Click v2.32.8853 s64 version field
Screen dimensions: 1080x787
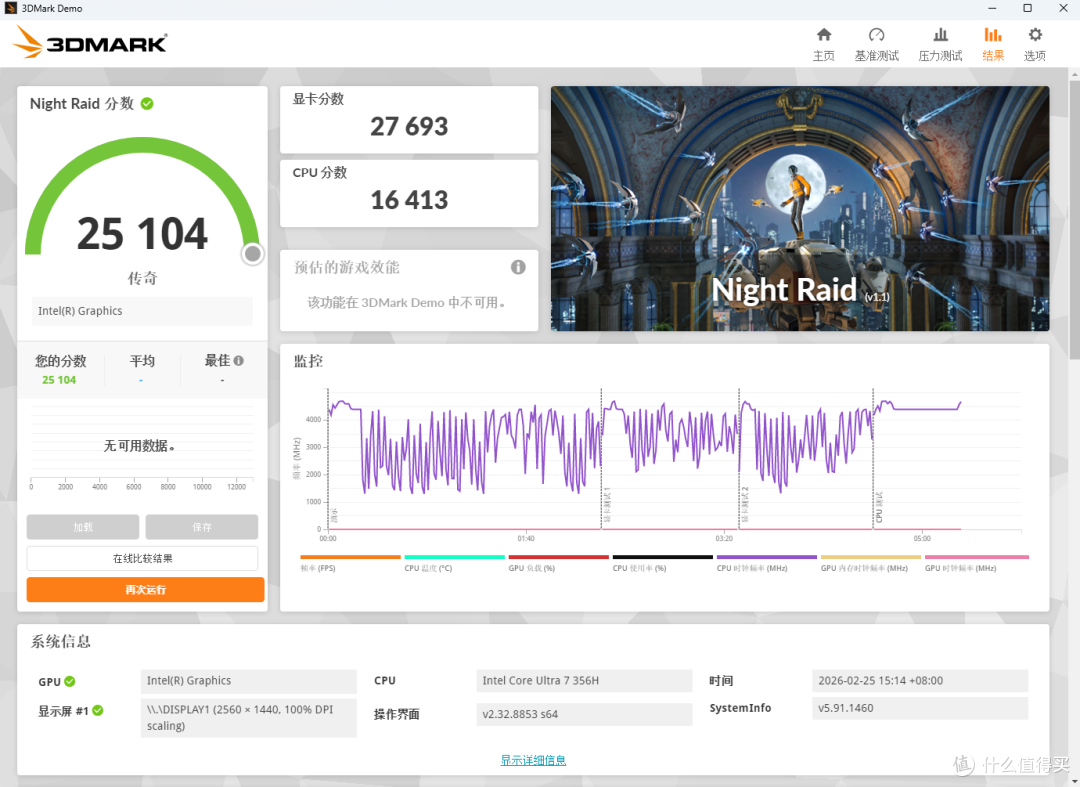tap(584, 714)
